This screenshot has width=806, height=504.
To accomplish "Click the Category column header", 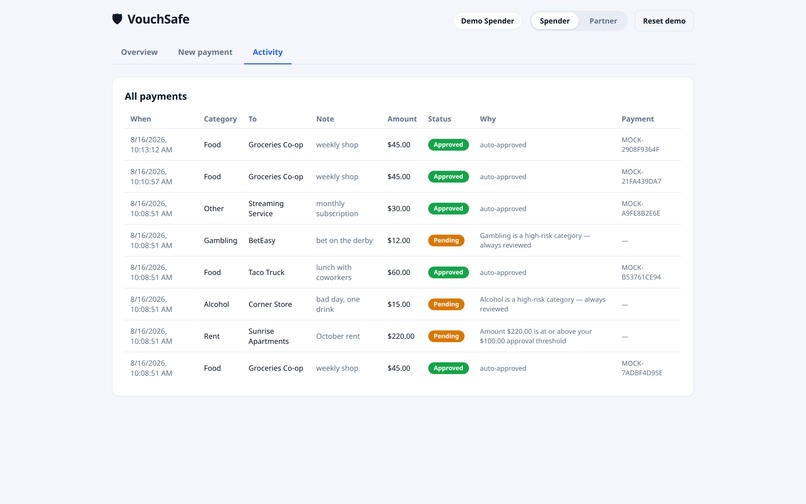I will pos(220,119).
